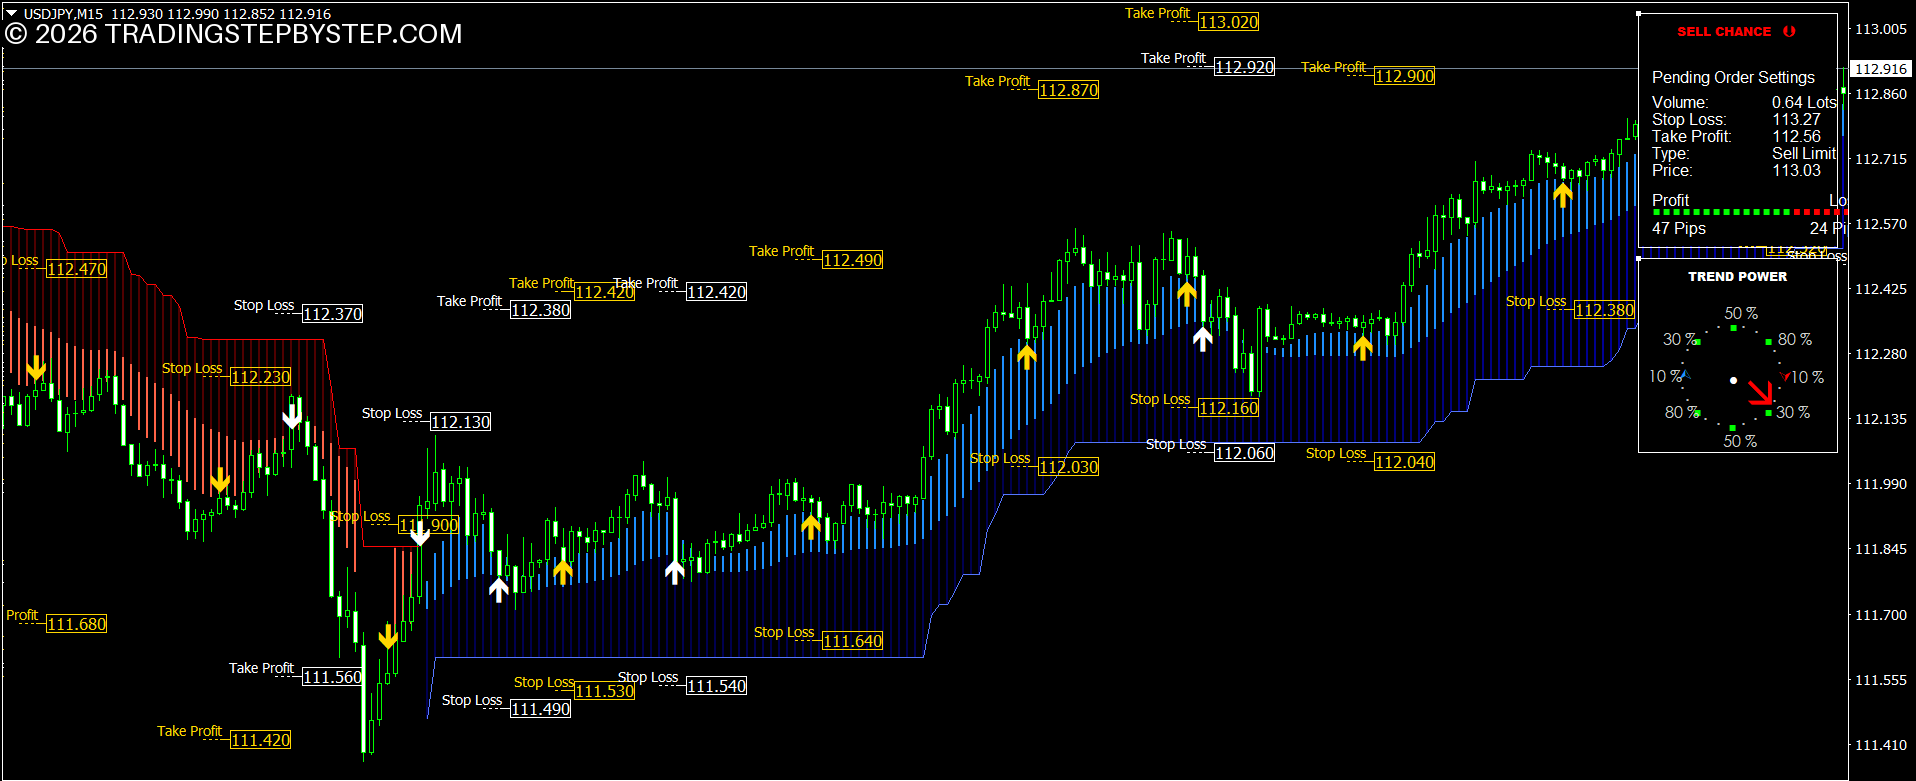The width and height of the screenshot is (1916, 781).
Task: Click the Take Profit 112.870 label
Action: 1032,86
